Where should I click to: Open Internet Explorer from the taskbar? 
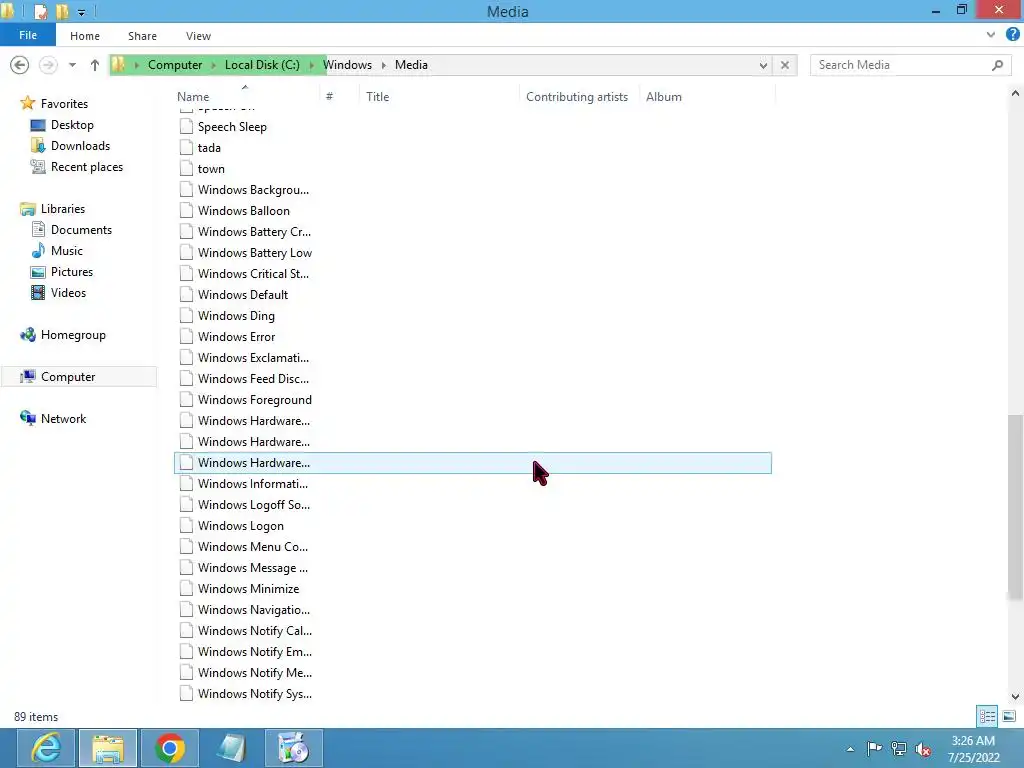[x=46, y=748]
